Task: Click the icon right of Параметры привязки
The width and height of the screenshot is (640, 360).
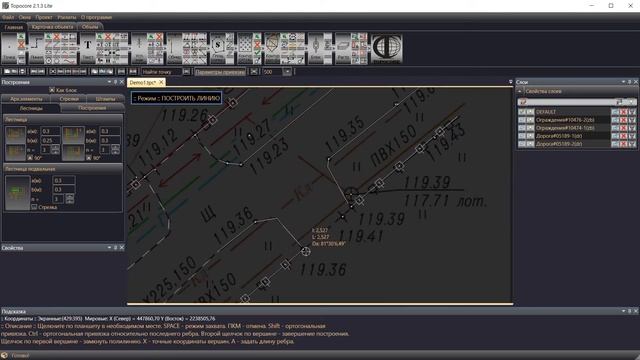Action: coord(254,72)
